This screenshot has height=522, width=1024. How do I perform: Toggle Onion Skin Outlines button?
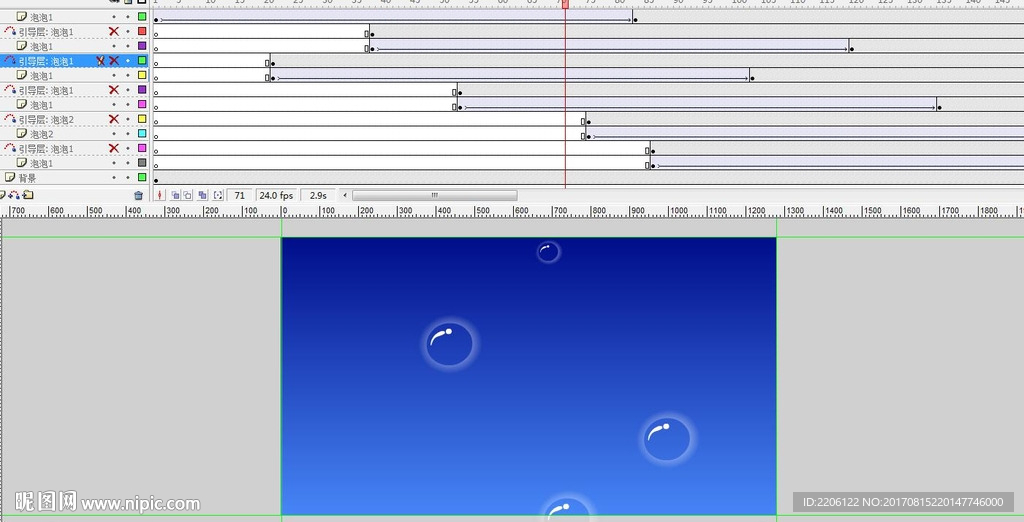187,195
